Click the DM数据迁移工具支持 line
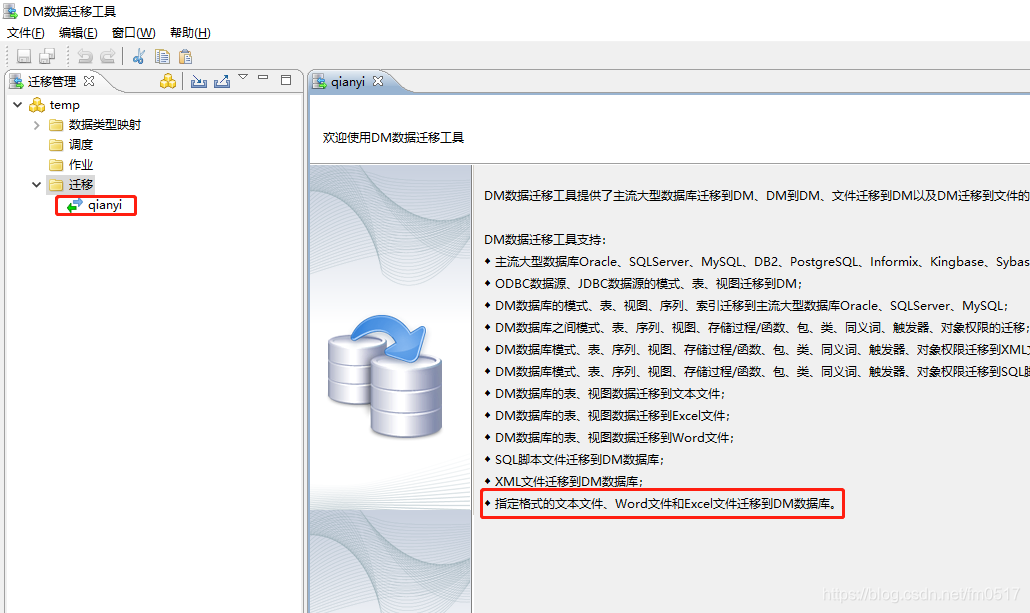This screenshot has width=1030, height=613. click(545, 240)
